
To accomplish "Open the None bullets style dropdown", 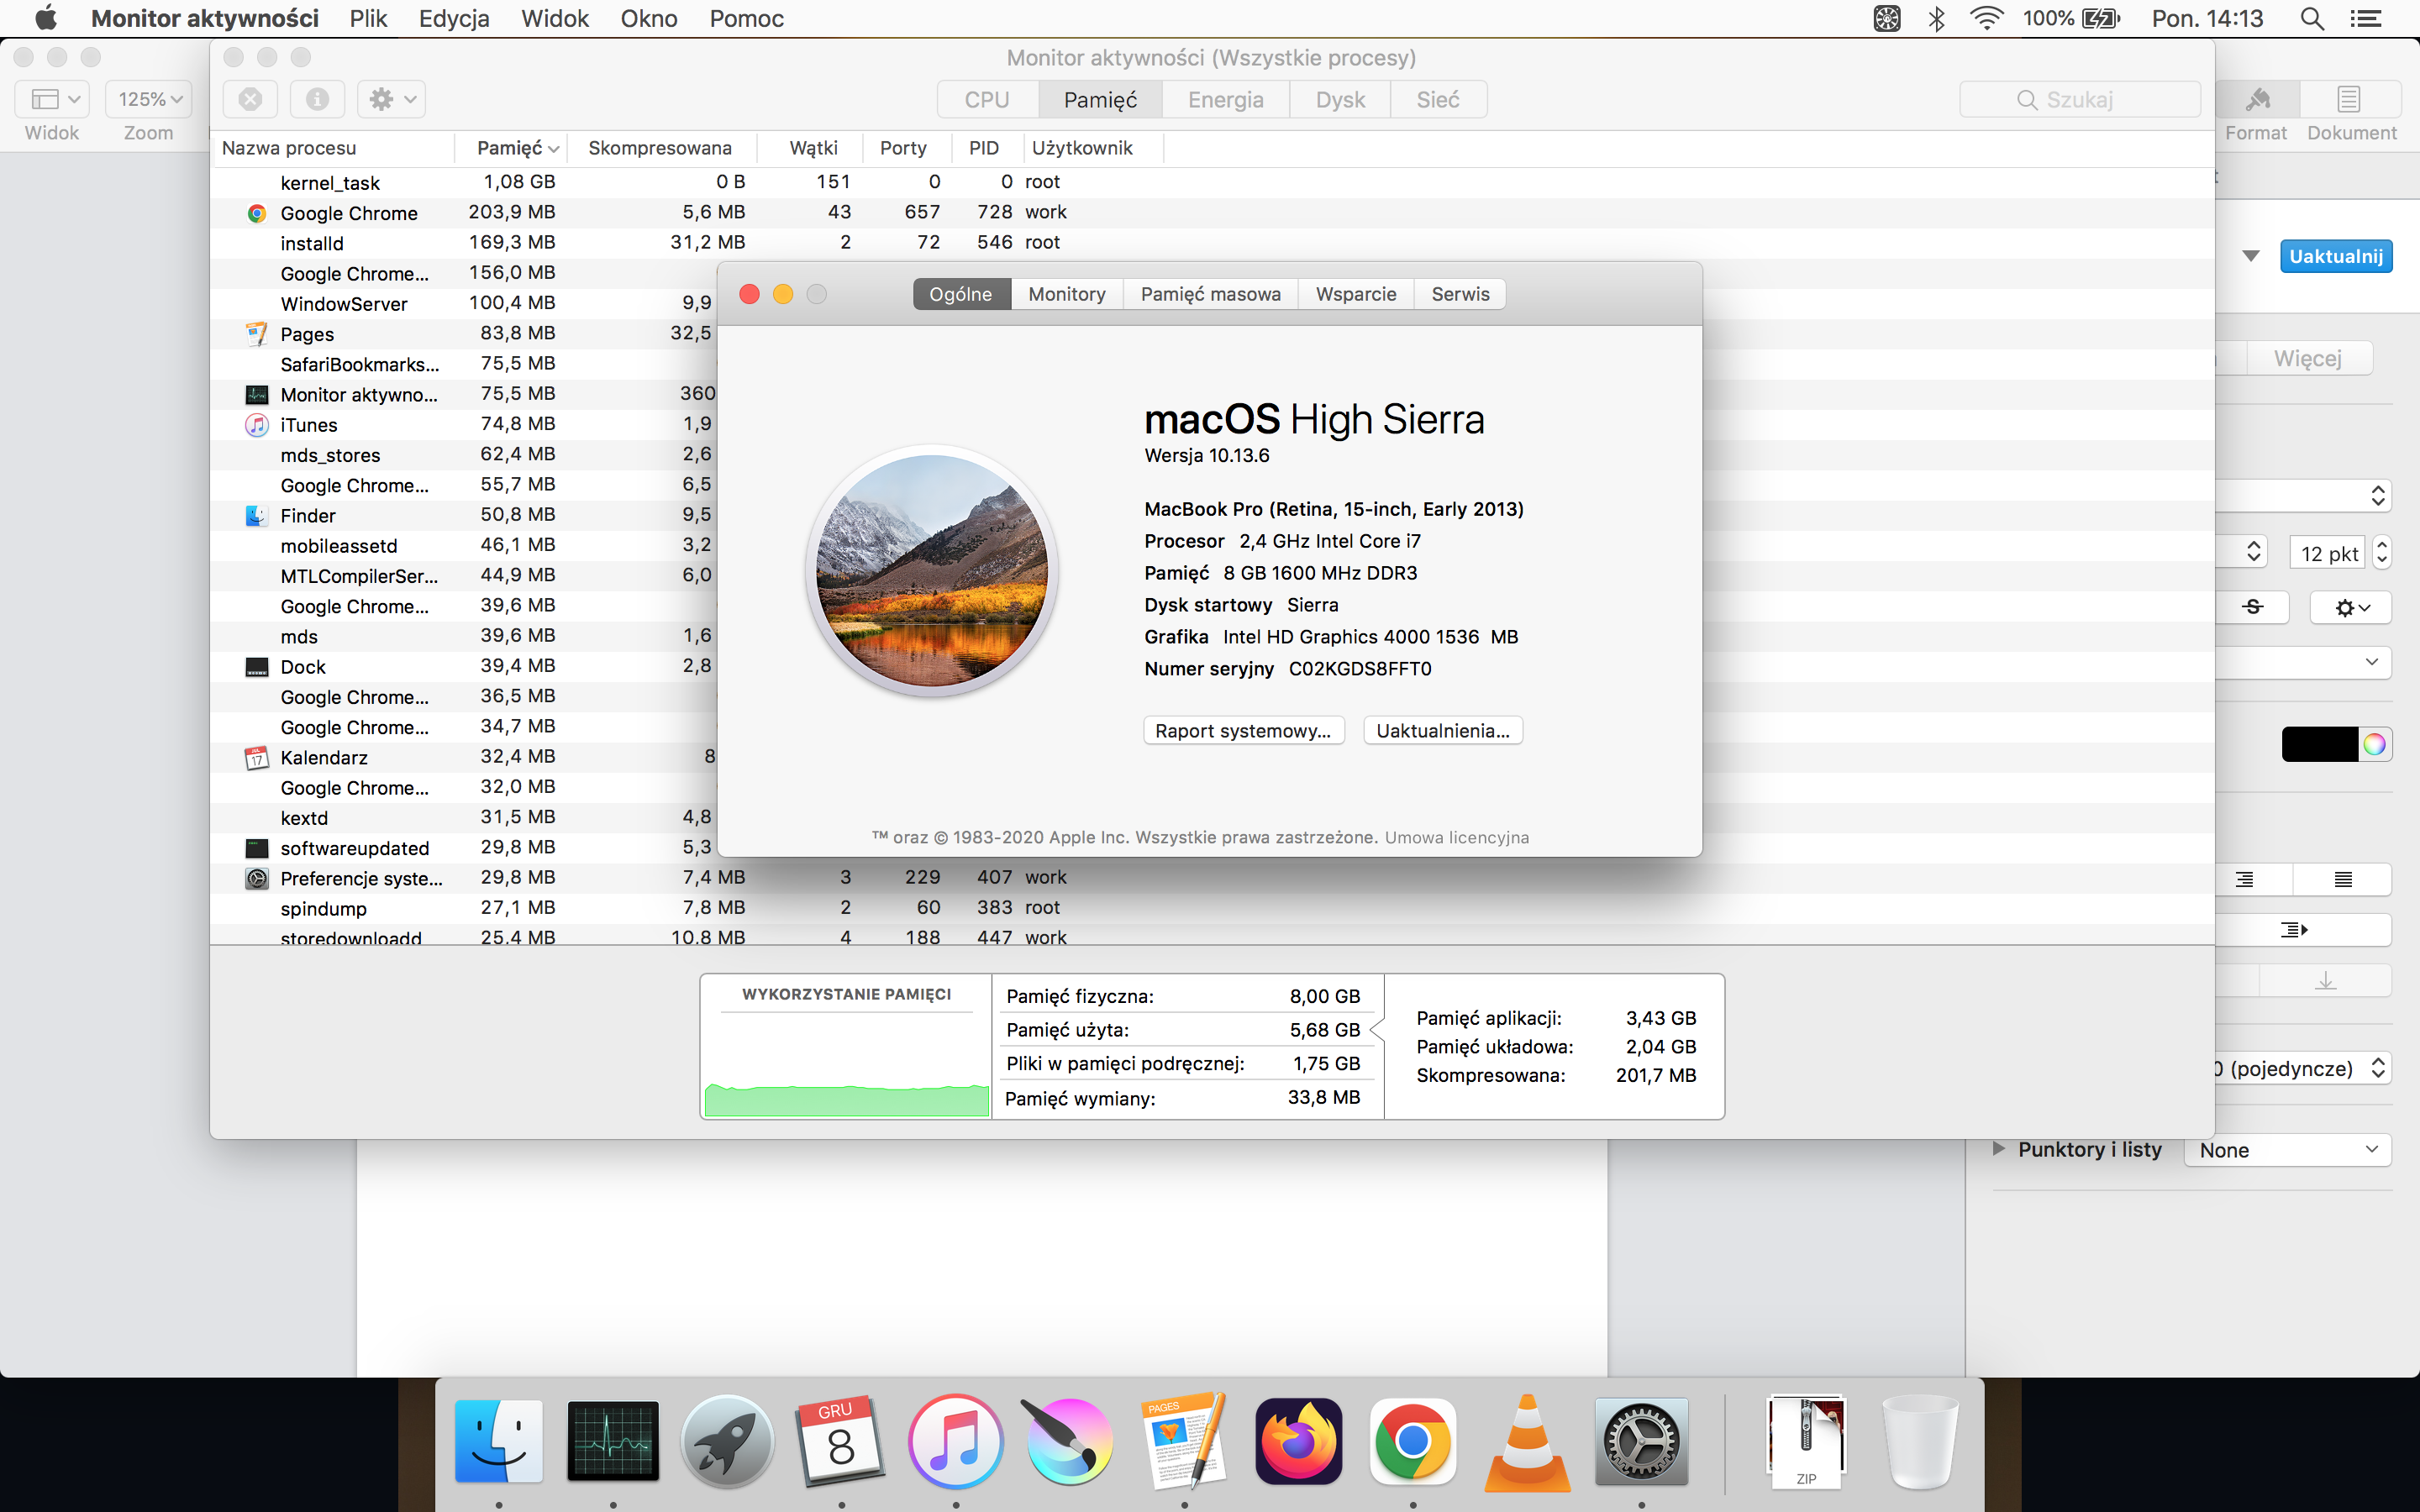I will [x=2287, y=1150].
